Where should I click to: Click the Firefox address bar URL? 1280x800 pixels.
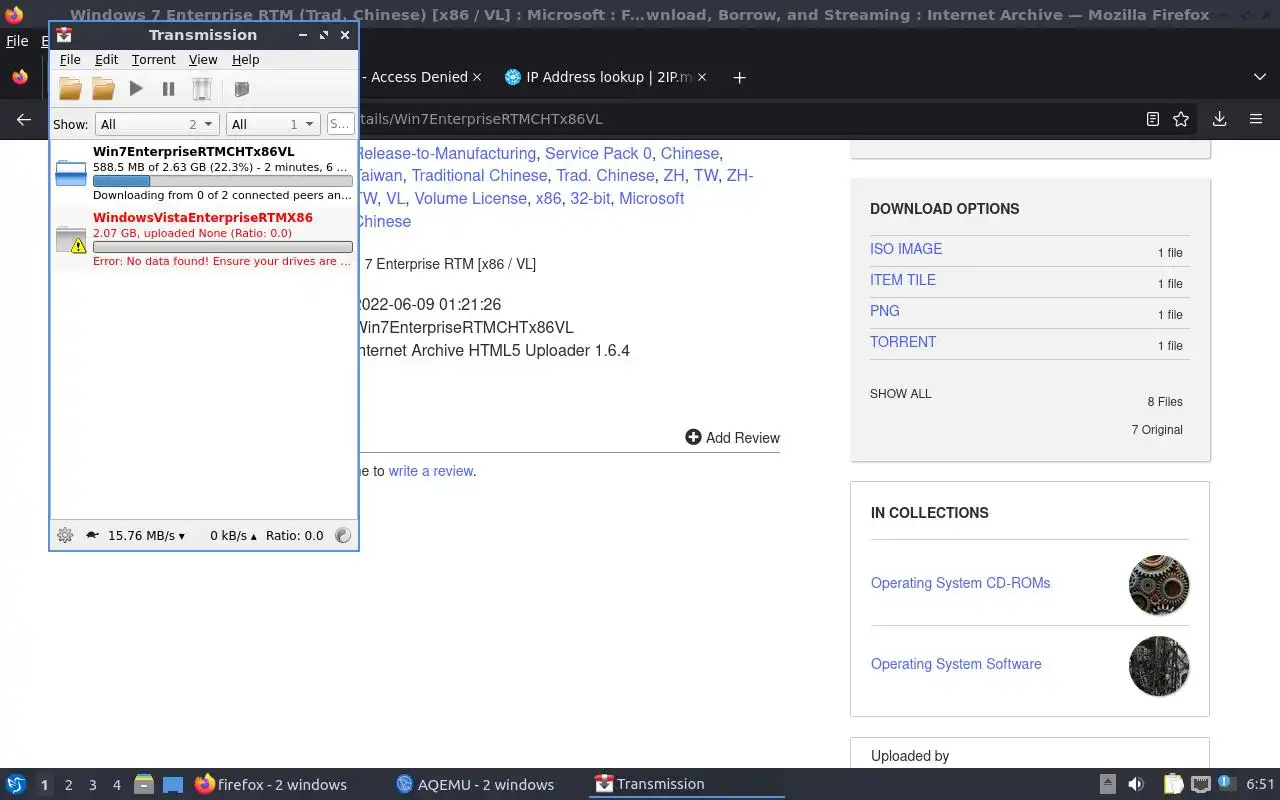coord(480,119)
